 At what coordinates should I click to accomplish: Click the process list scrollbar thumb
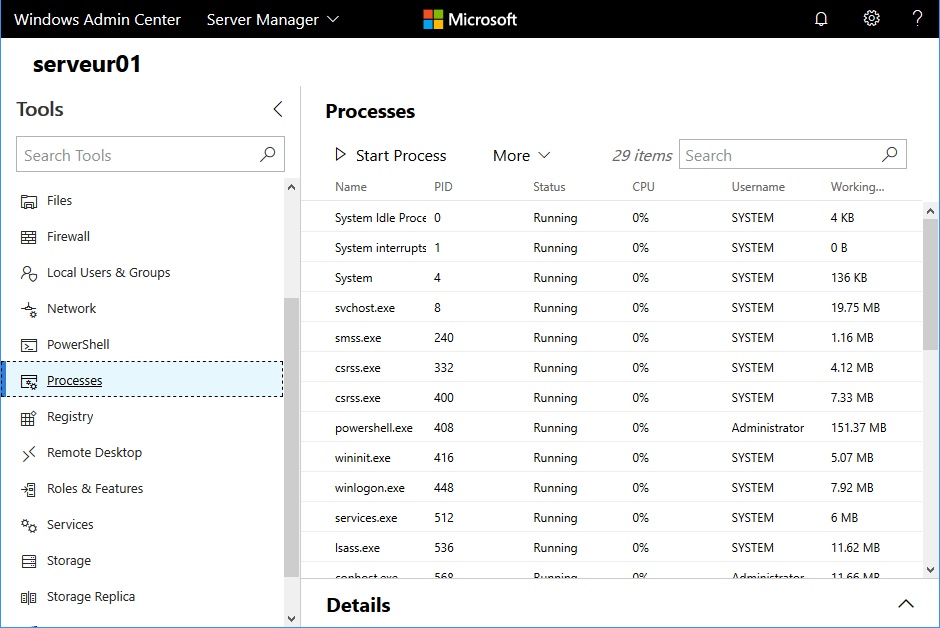click(930, 285)
